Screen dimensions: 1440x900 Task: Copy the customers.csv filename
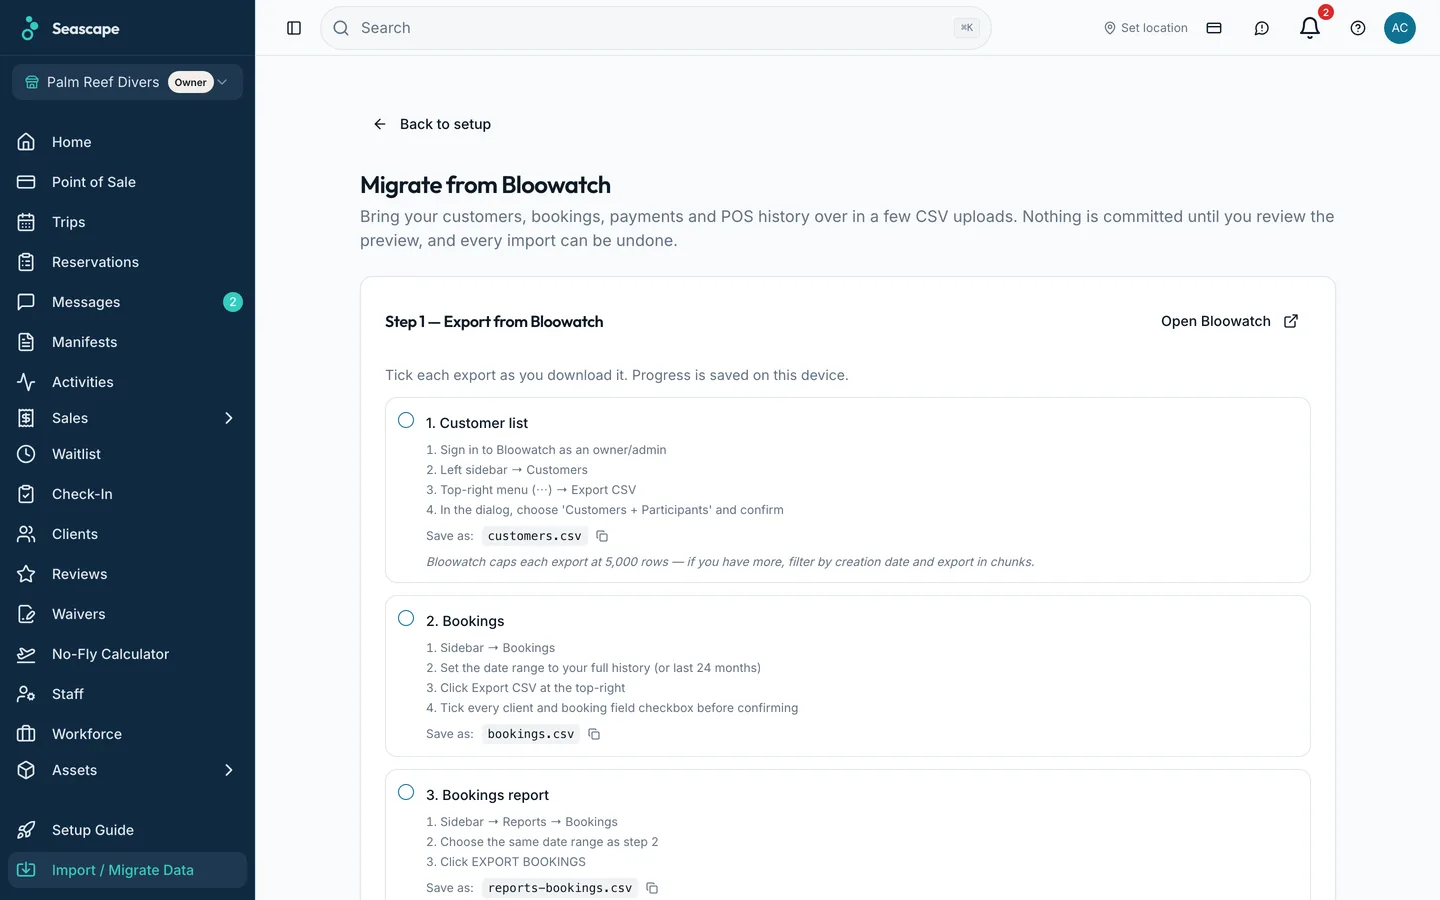tap(602, 536)
